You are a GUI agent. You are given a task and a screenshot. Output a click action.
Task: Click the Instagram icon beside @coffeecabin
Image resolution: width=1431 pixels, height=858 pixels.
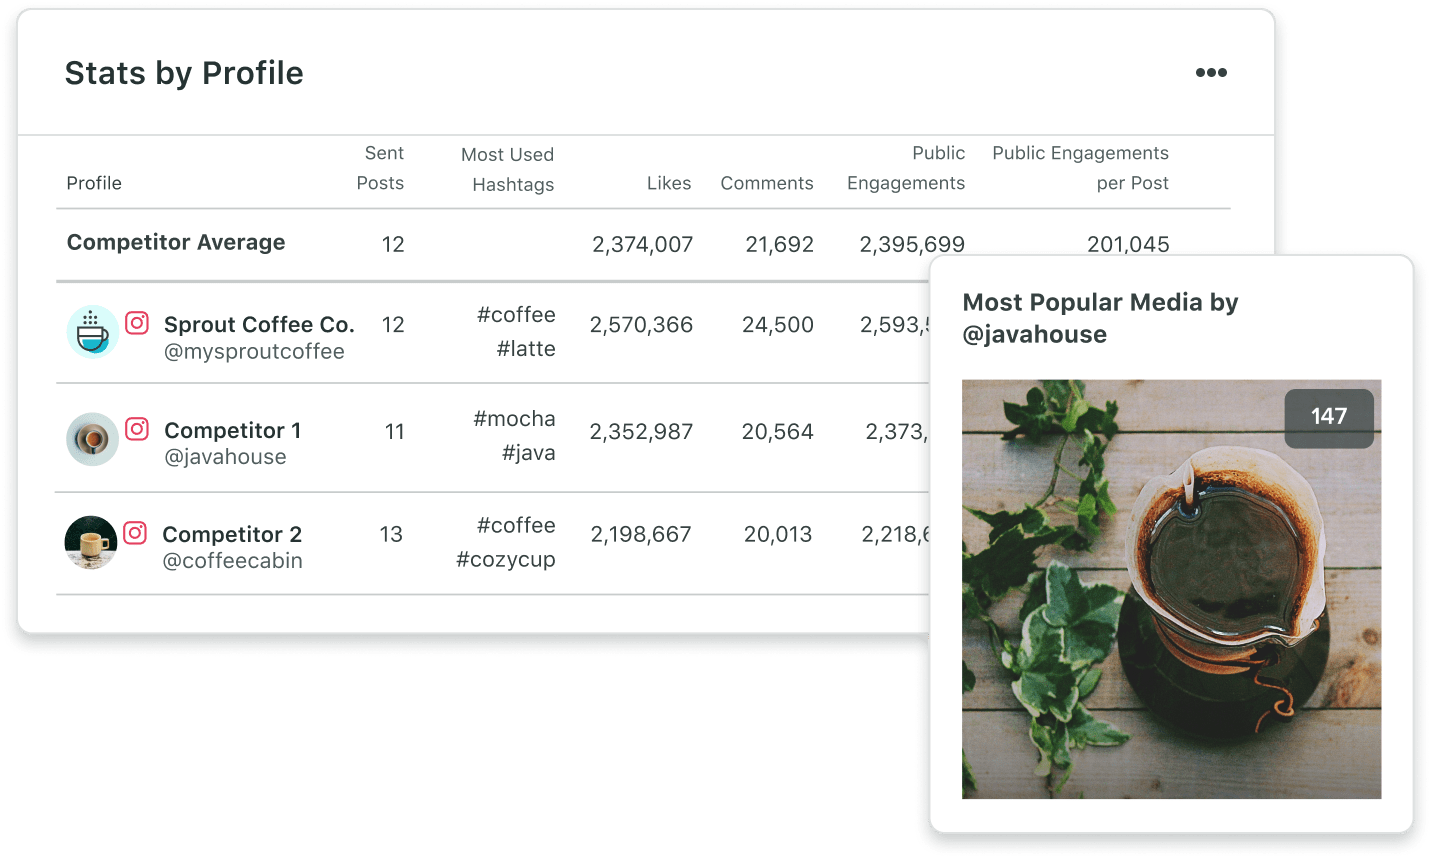[137, 533]
